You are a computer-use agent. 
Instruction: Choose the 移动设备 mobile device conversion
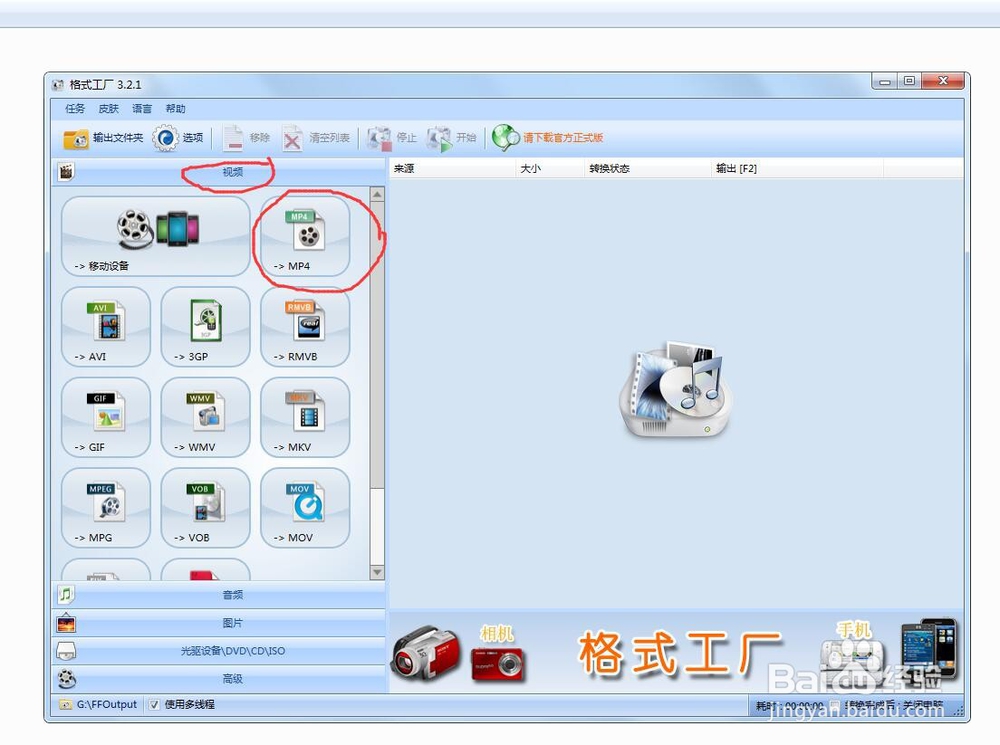pyautogui.click(x=156, y=236)
